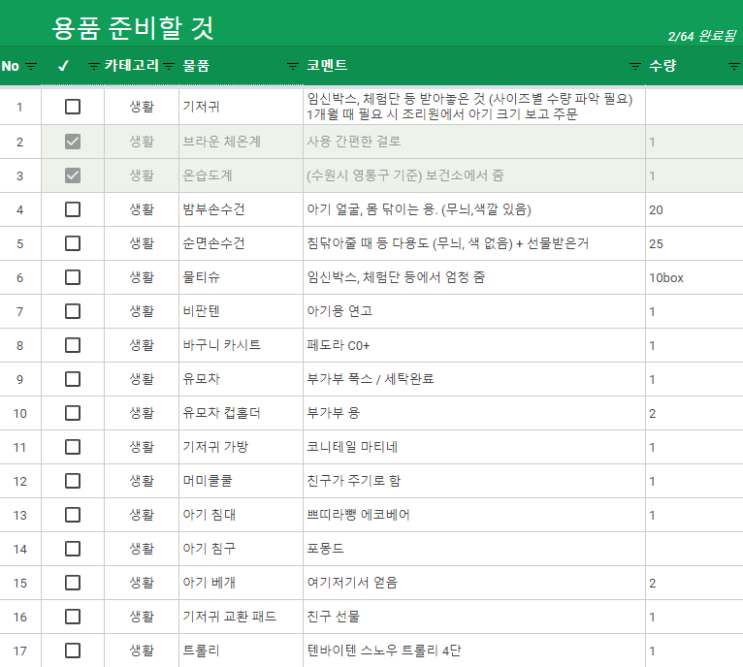This screenshot has height=667, width=743.
Task: Select the 물티슈 item cell
Action: click(x=241, y=278)
